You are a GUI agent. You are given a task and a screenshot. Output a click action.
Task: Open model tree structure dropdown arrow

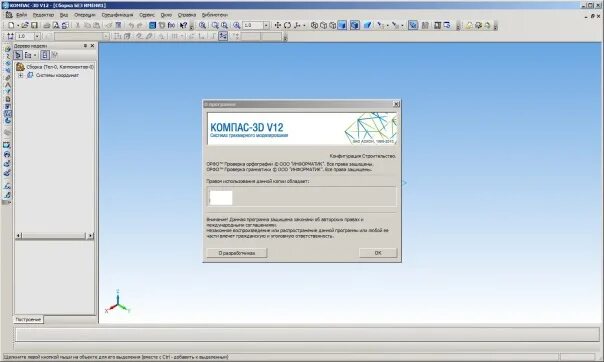[35, 55]
